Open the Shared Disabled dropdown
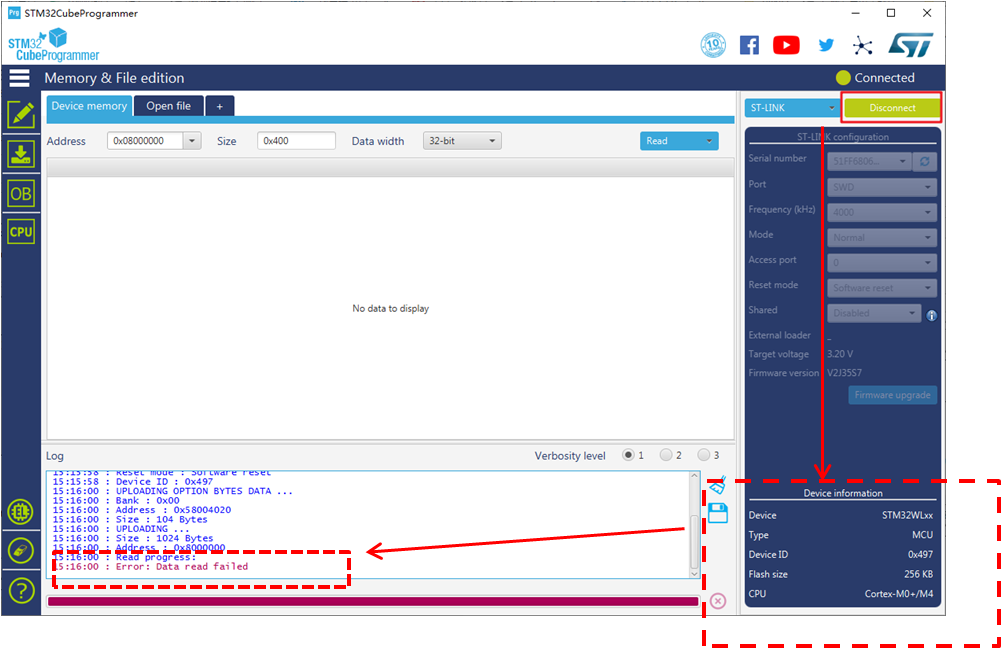 (x=874, y=313)
